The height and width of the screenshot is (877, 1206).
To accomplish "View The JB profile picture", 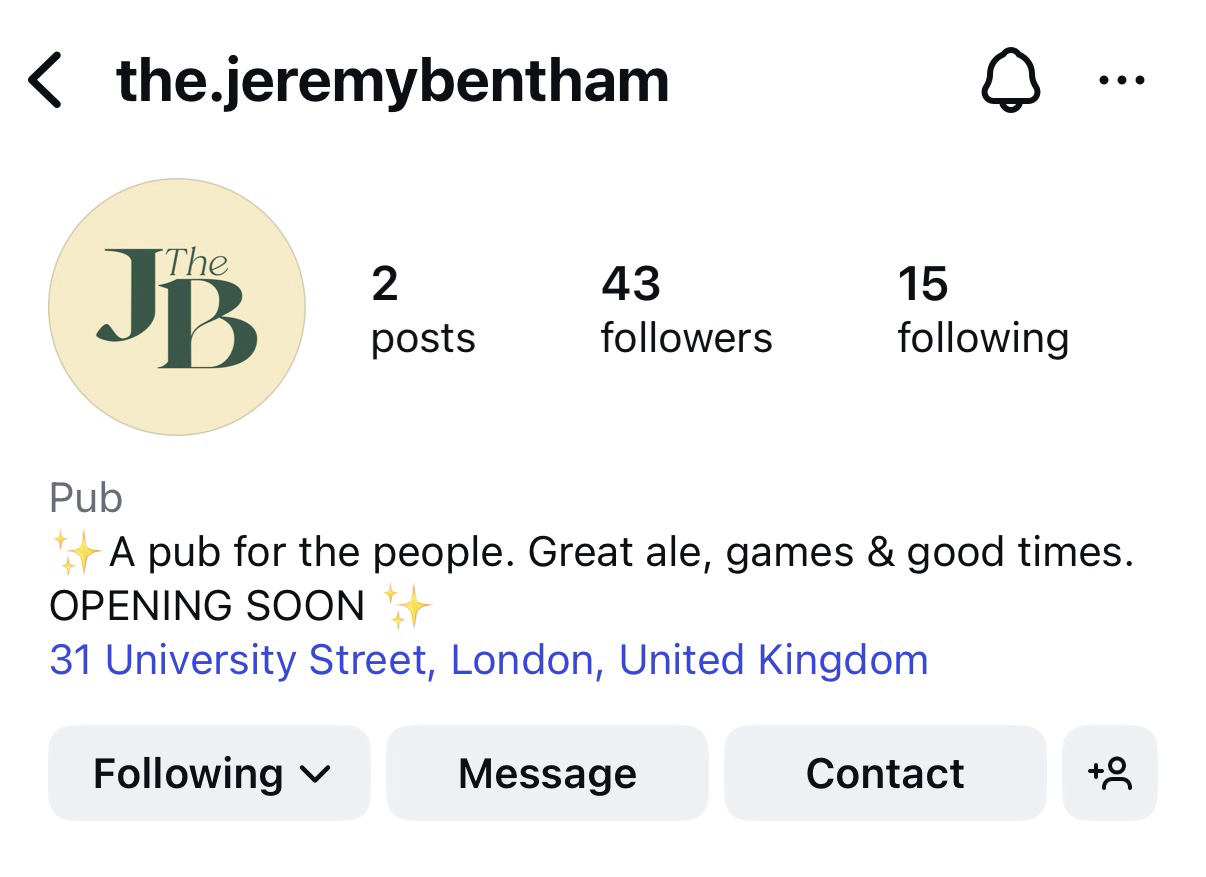I will coord(177,307).
